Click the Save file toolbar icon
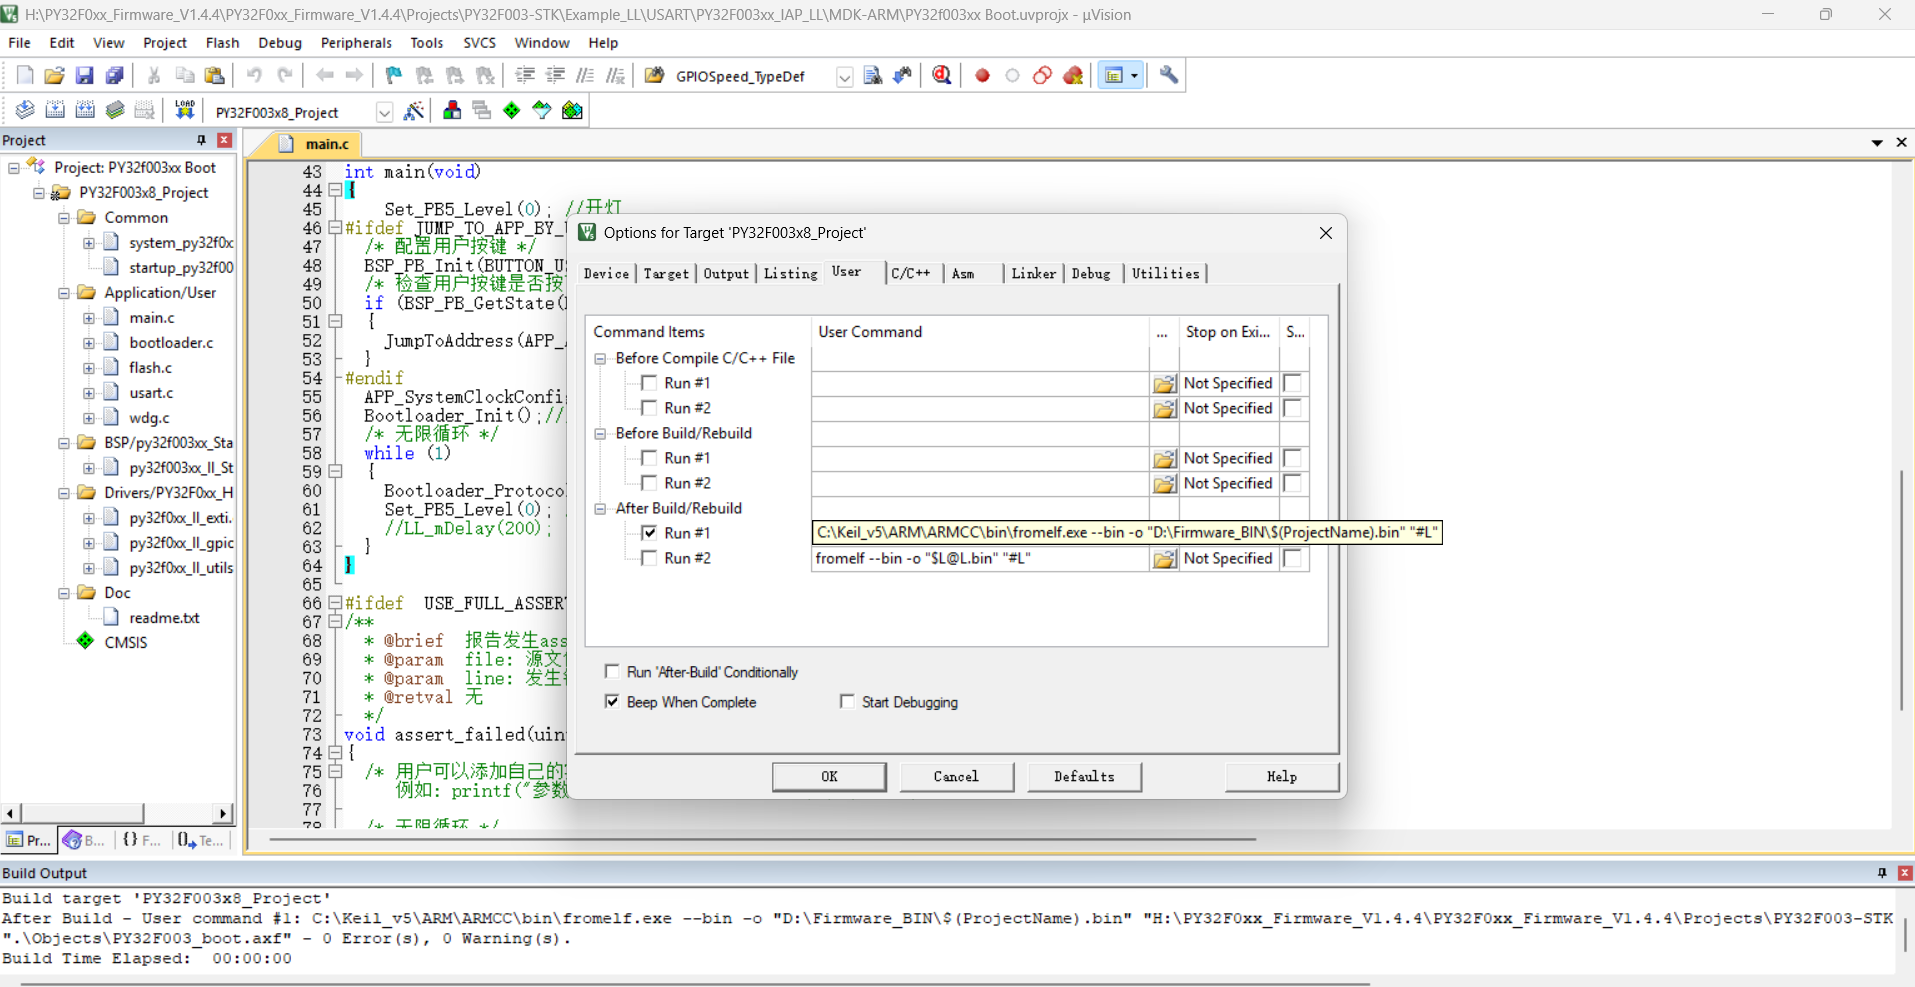Viewport: 1915px width, 987px height. pos(84,75)
